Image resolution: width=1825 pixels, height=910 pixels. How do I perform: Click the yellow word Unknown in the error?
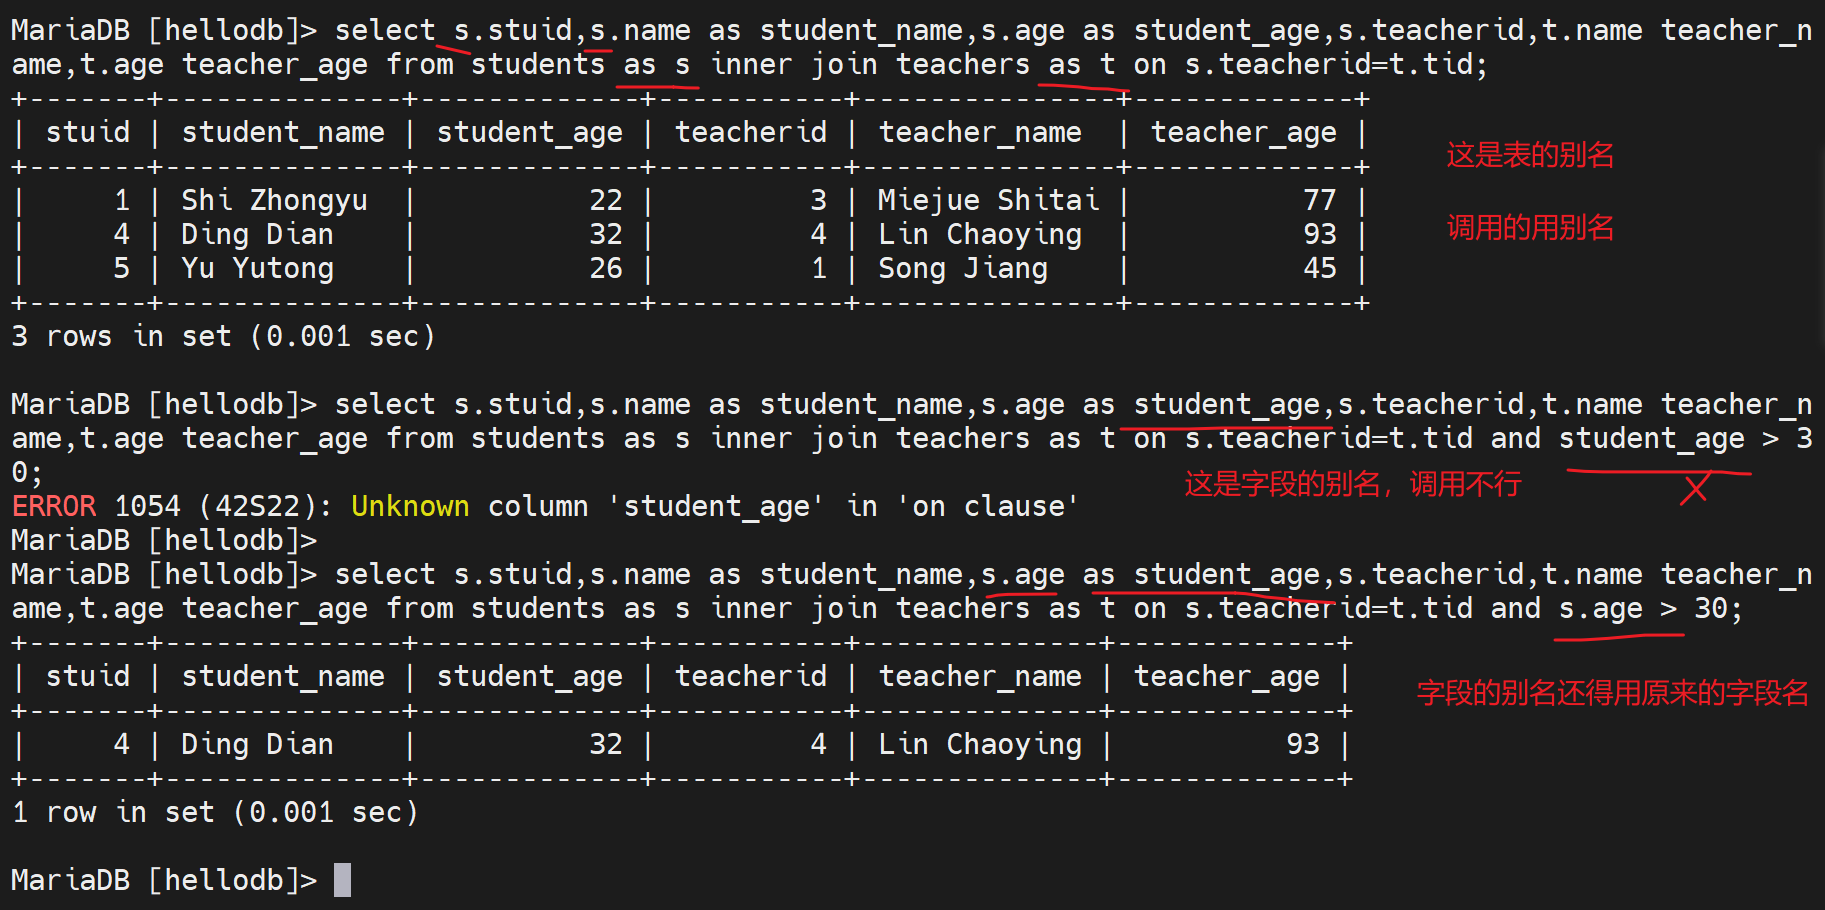410,506
